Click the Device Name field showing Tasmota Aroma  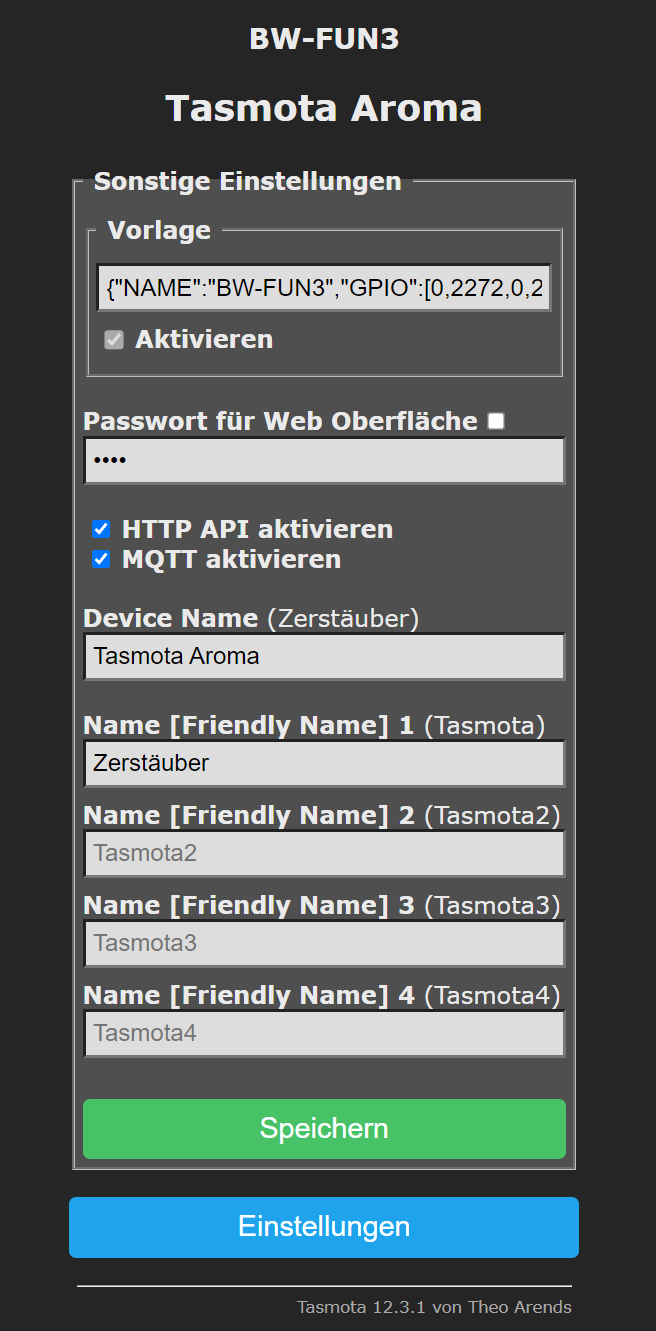[x=324, y=656]
